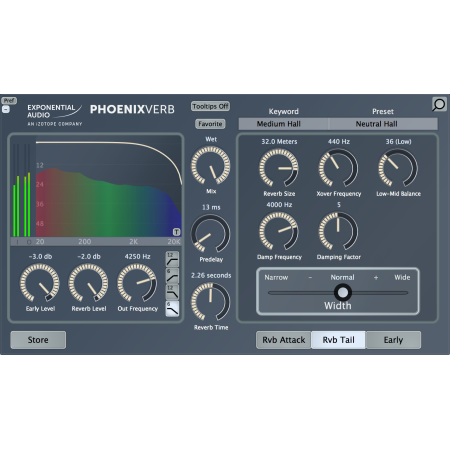Viewport: 450px width, 450px height.
Task: Select the highlighted 6 dB high-cut filter shape
Action: (x=172, y=308)
